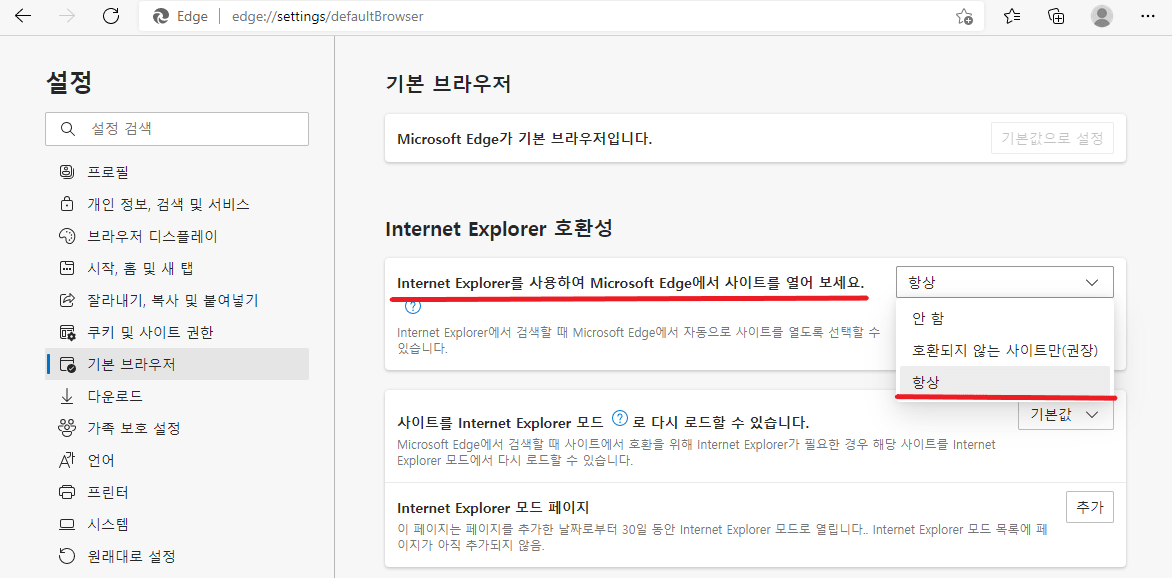The width and height of the screenshot is (1172, 578).
Task: Click the window icon beside 시작, 홈 및 새 탭
Action: tap(67, 268)
